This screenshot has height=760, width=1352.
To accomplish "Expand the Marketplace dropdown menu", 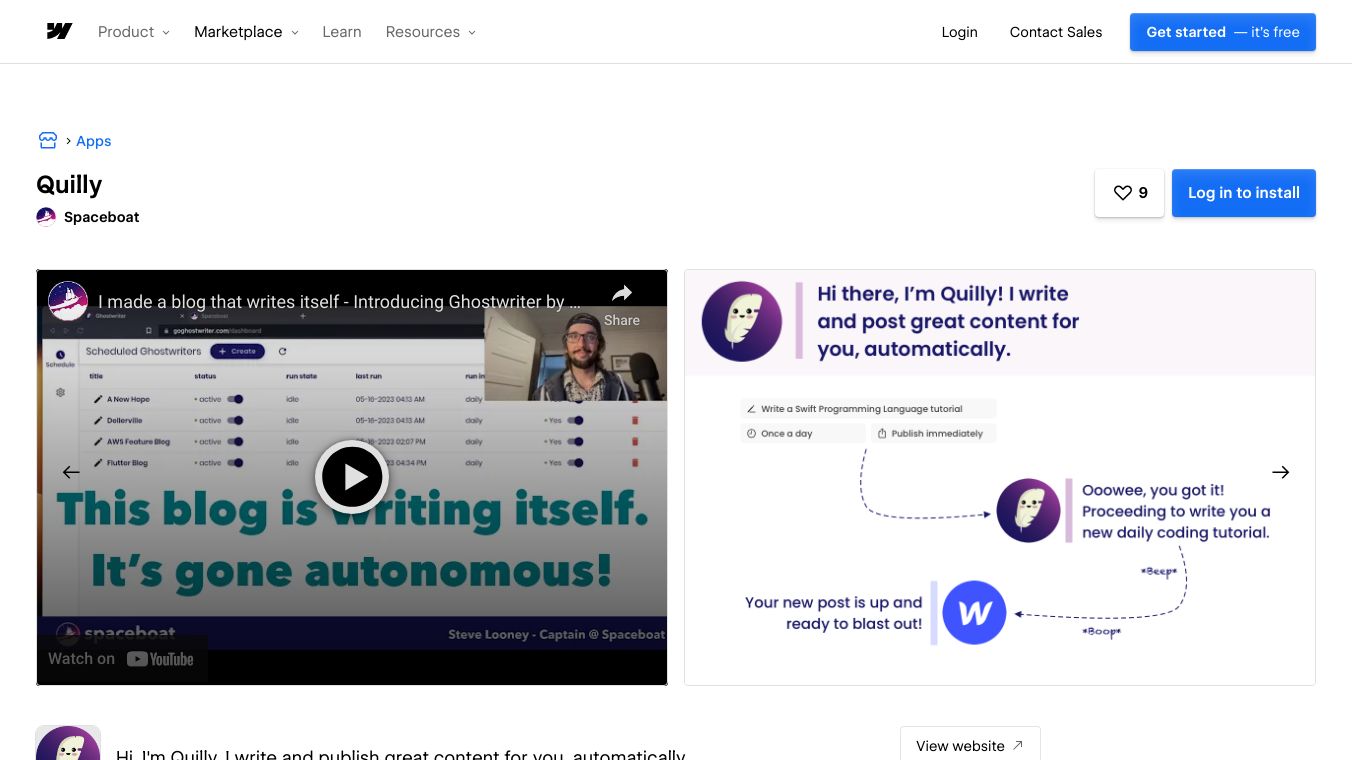I will (247, 32).
